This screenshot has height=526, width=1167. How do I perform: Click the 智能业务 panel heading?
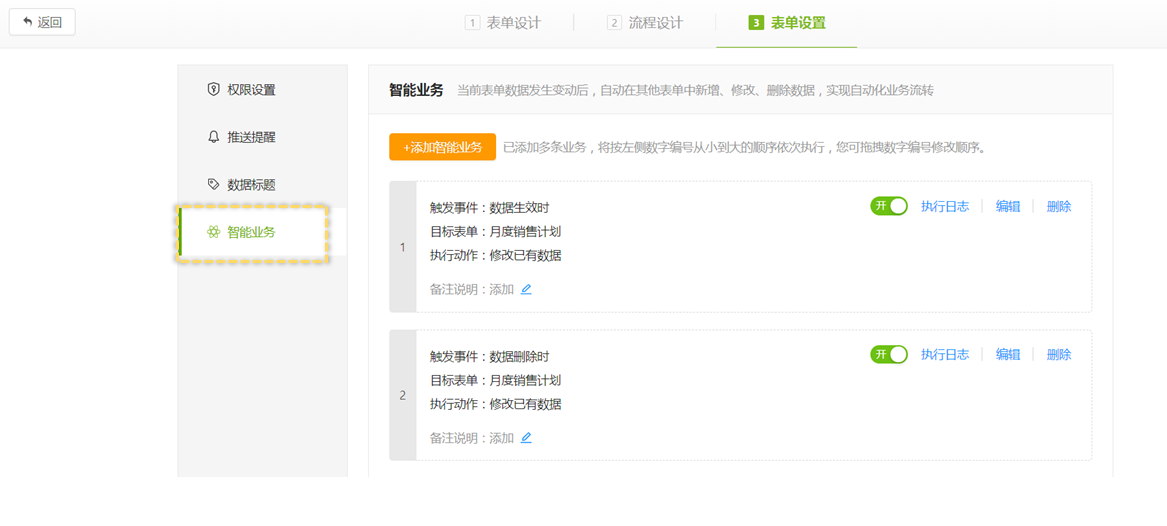click(x=416, y=91)
